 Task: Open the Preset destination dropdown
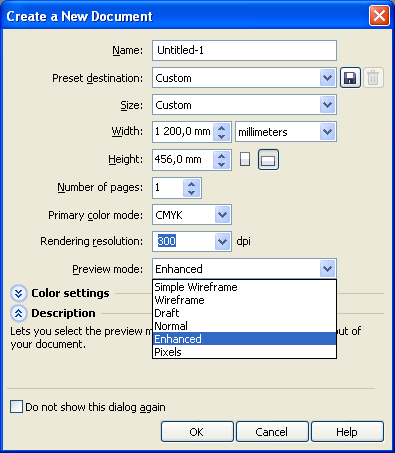tap(327, 78)
